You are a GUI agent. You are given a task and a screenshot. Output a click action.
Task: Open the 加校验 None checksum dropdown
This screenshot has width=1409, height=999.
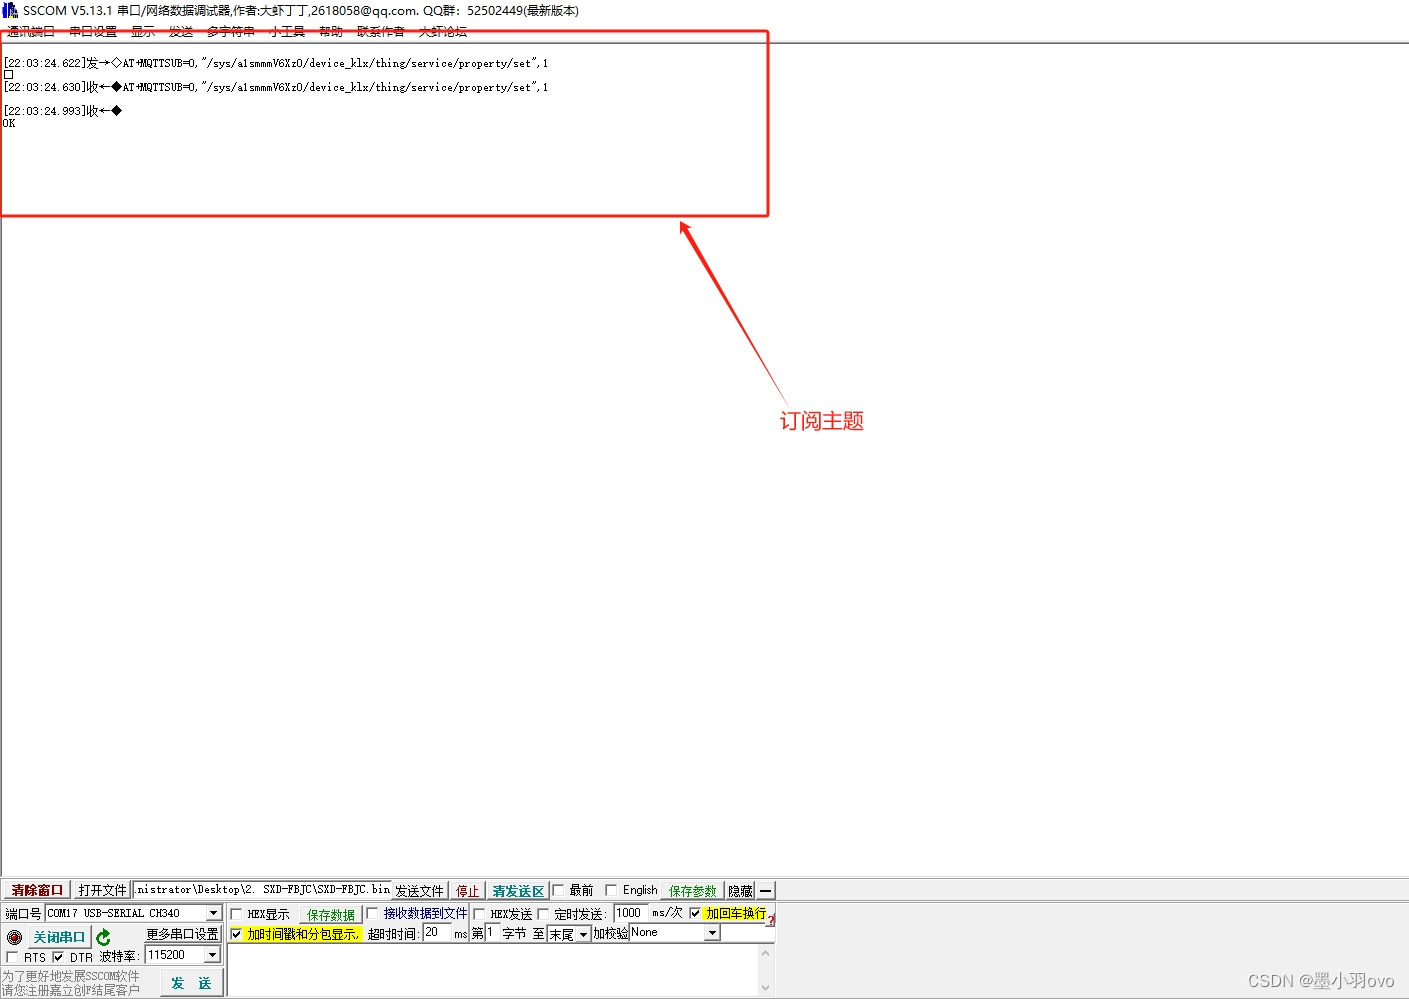(712, 933)
